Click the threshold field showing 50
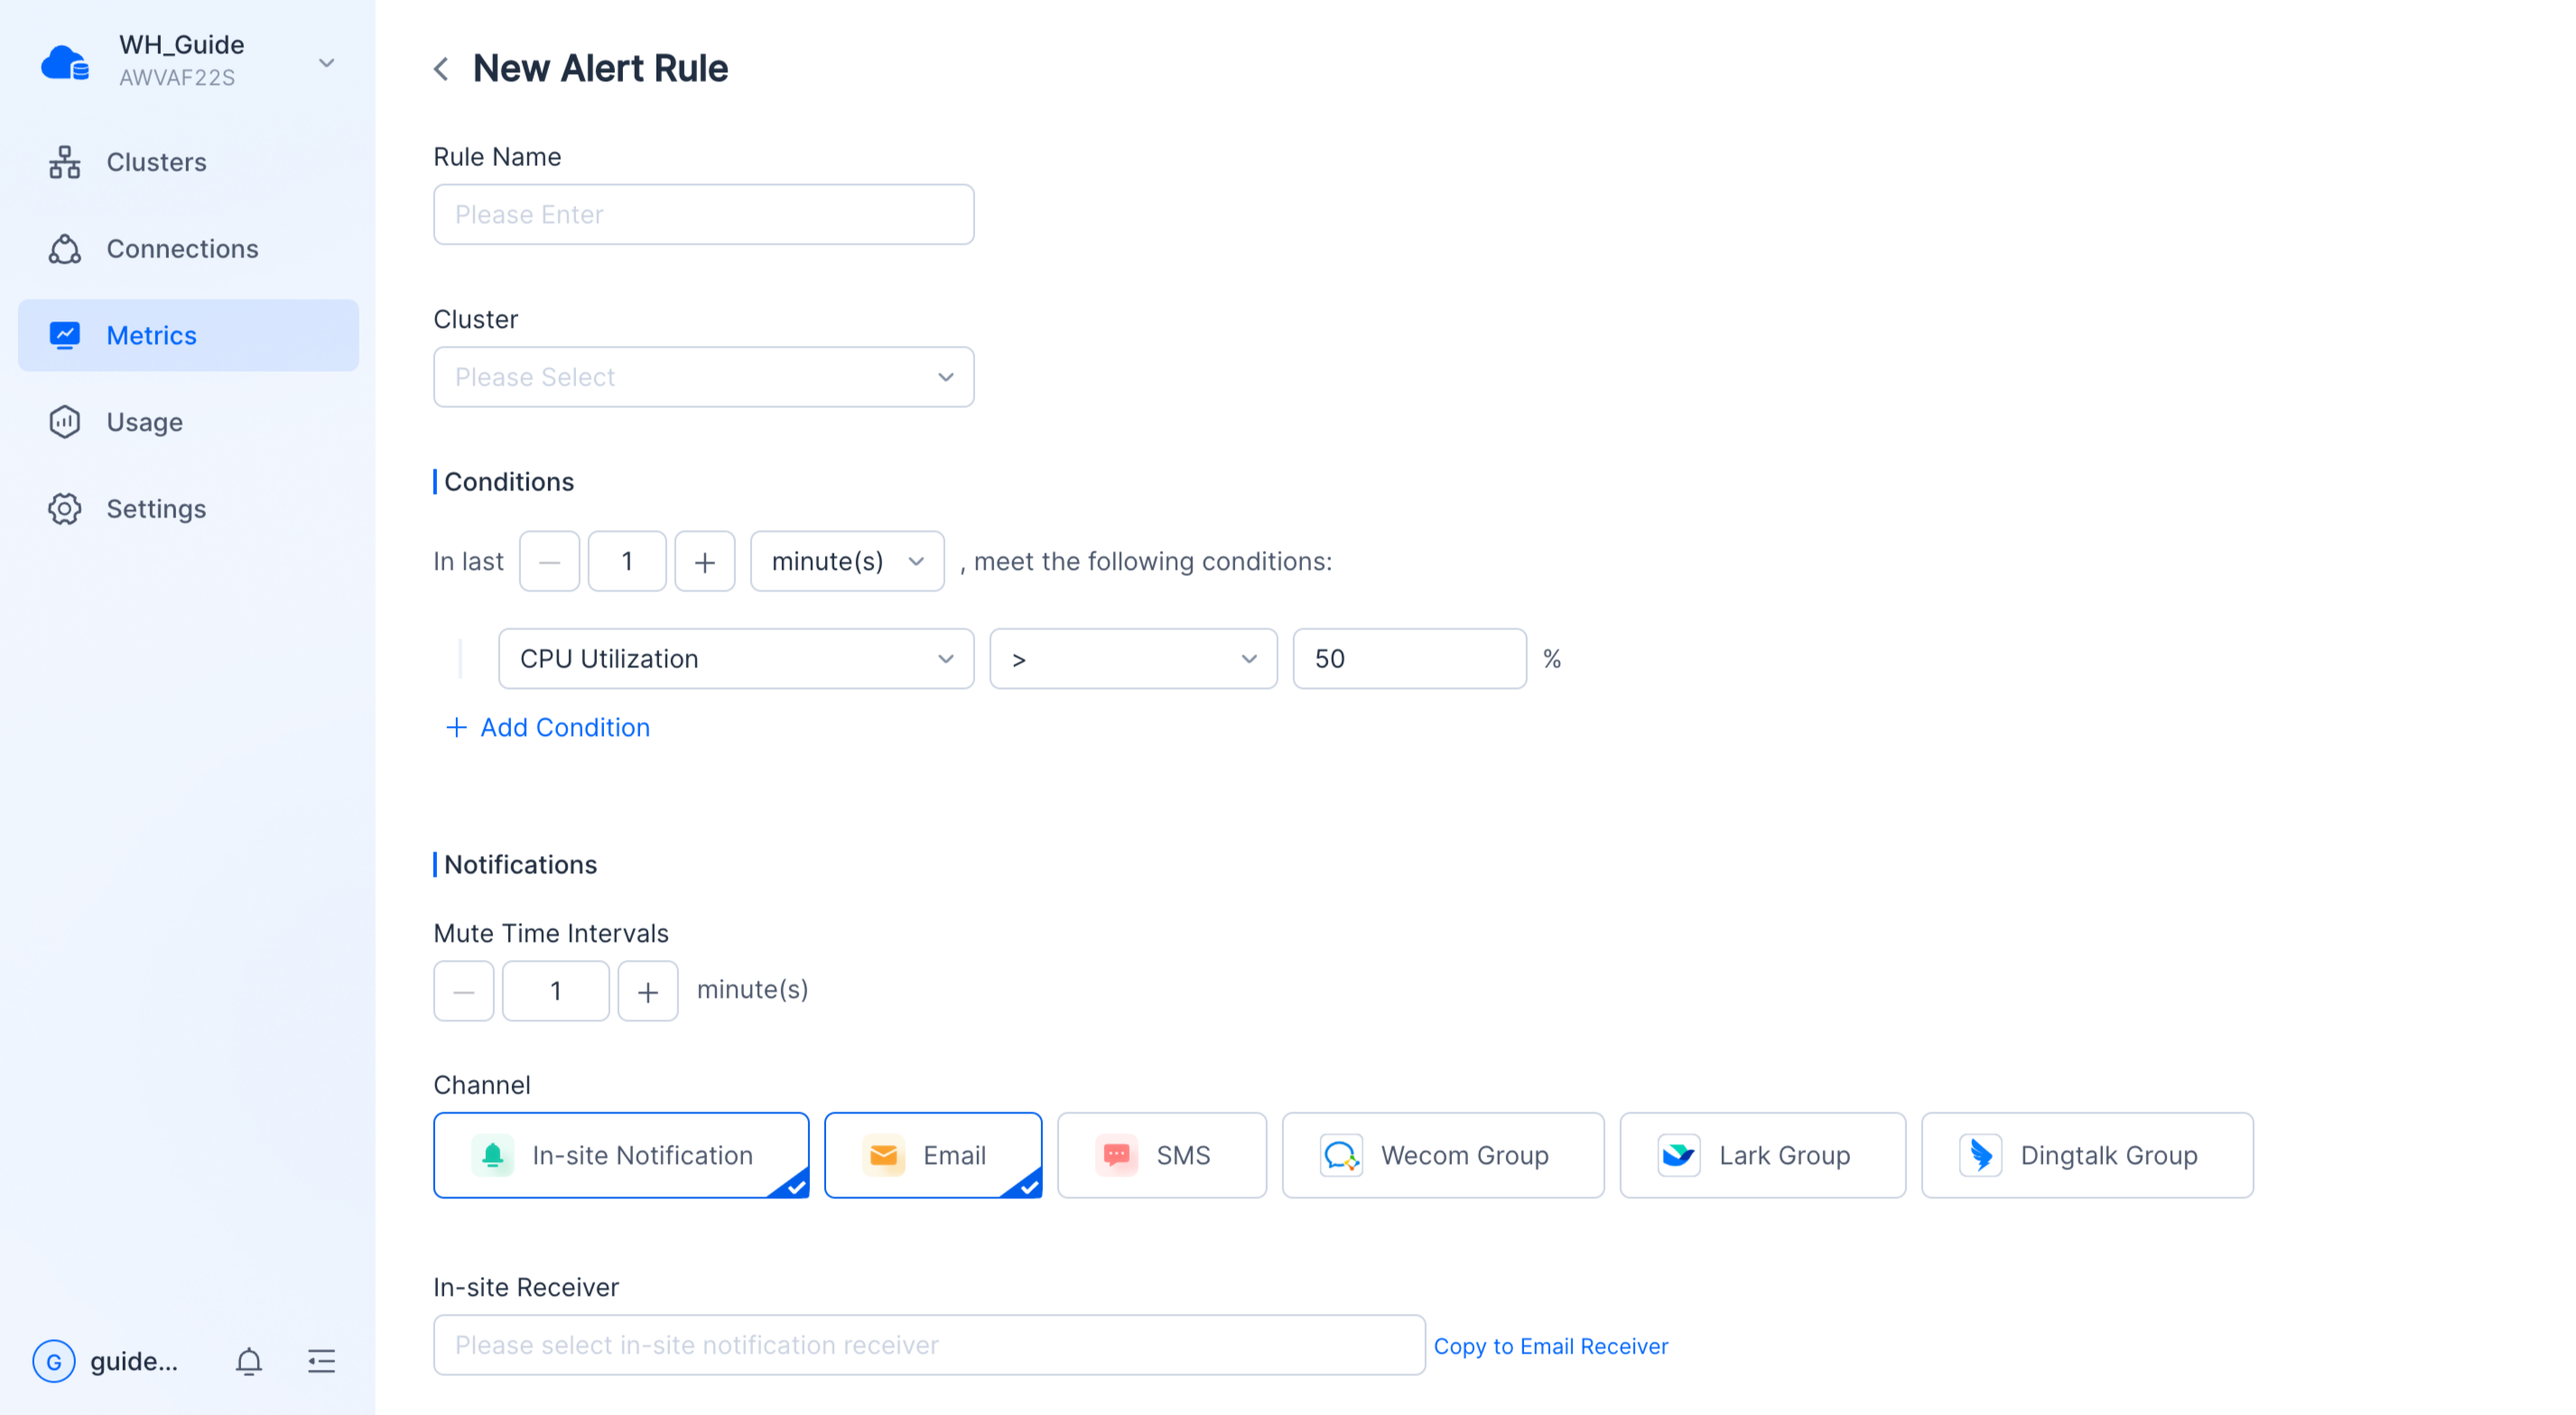Viewport: 2576px width, 1415px height. pos(1409,658)
